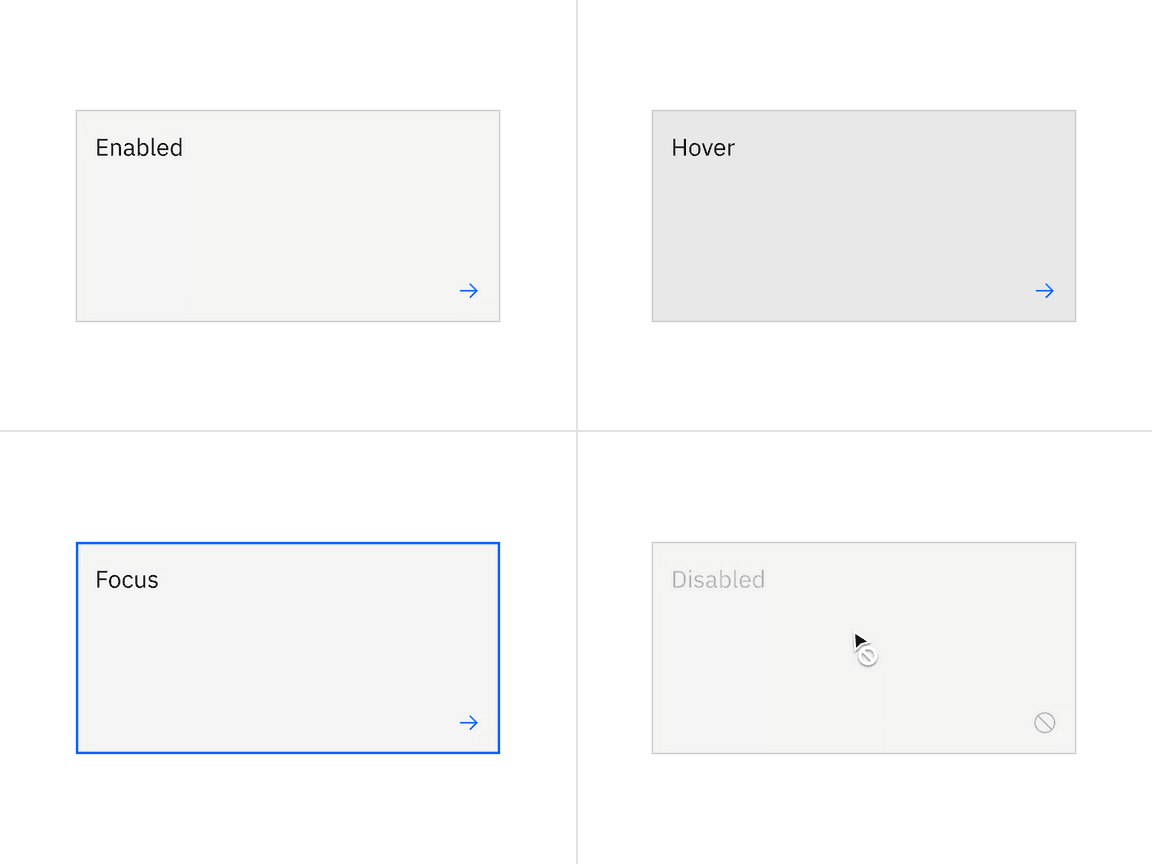Click the horizontal divider between Enabled and Focus
This screenshot has width=1152, height=864.
(x=288, y=431)
